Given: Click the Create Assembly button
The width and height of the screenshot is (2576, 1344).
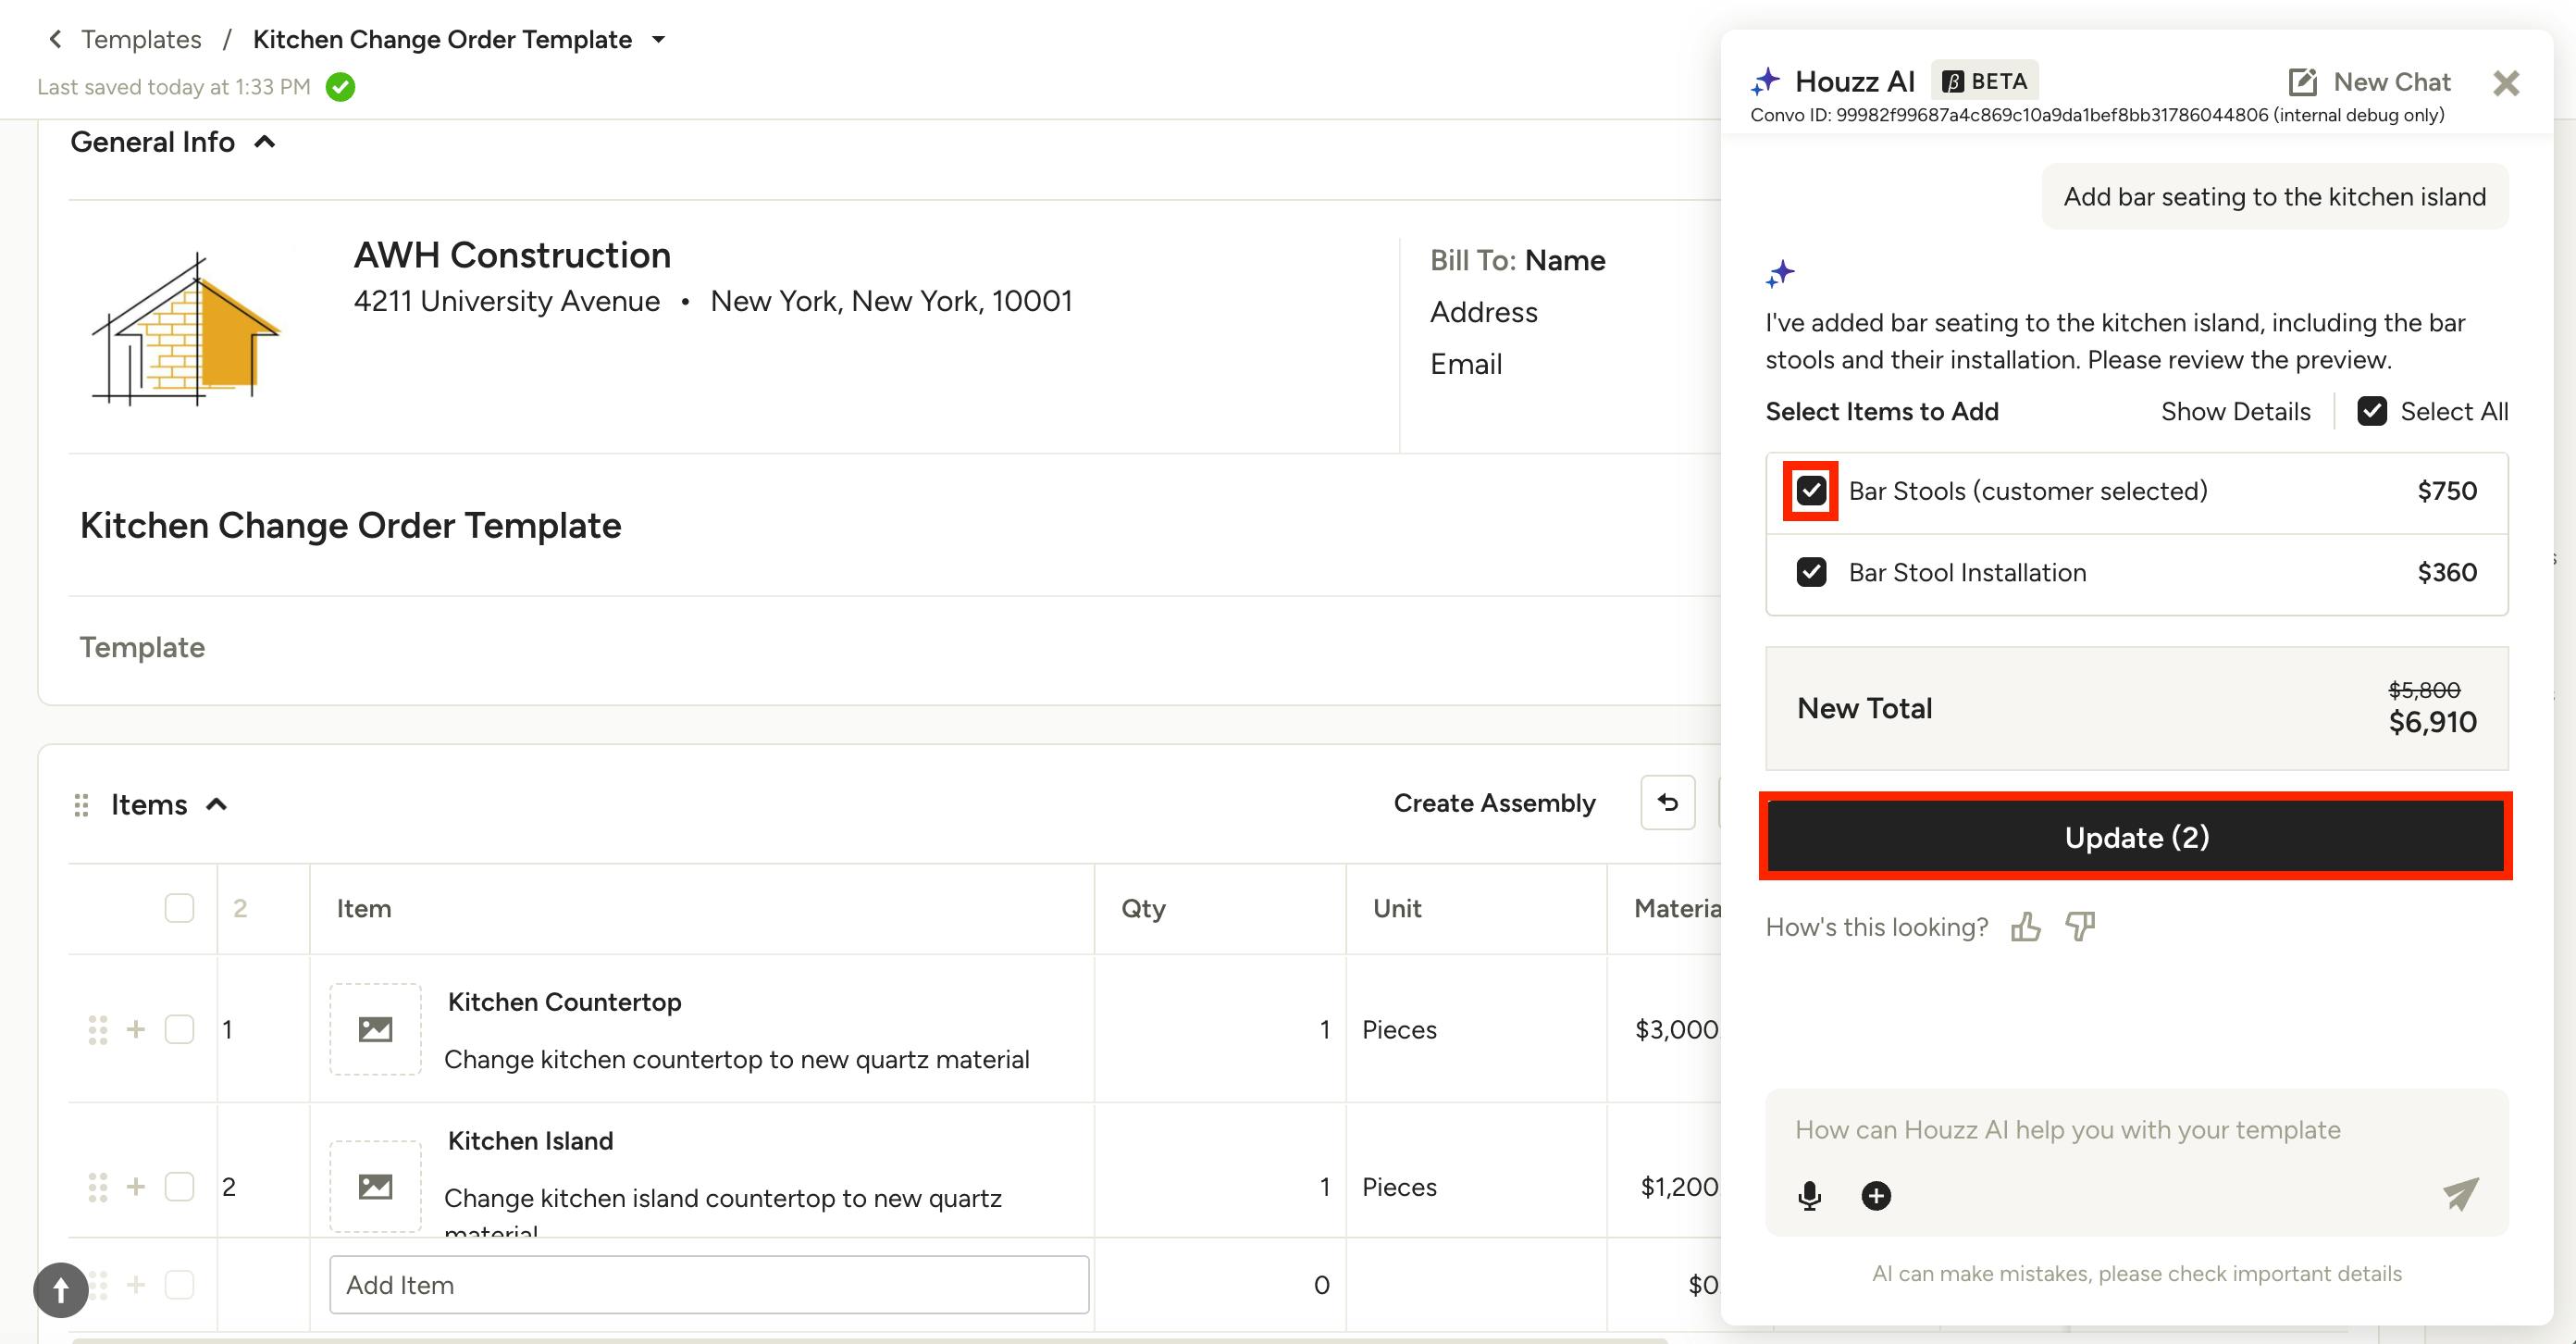Looking at the screenshot, I should point(1494,803).
